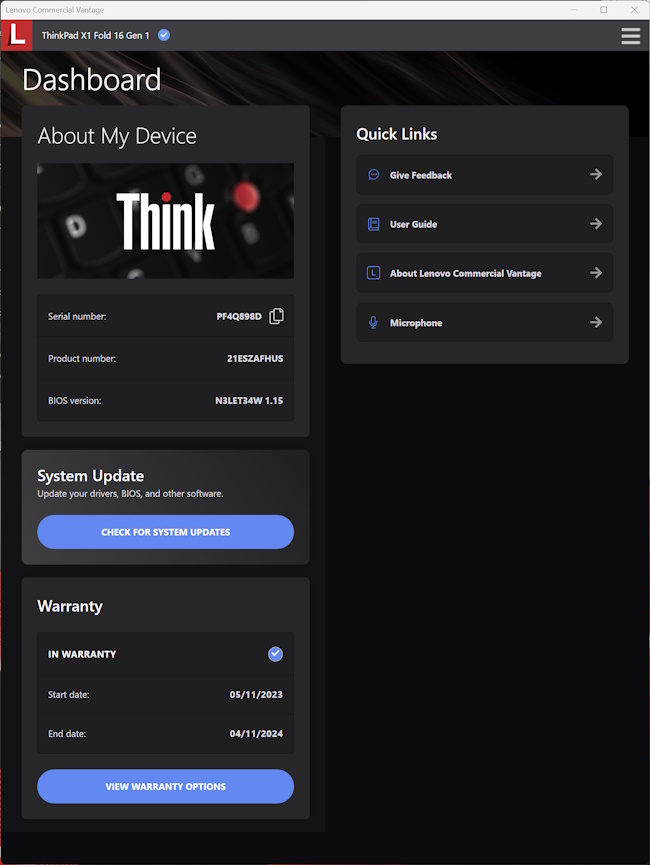Click the Warranty section heading
This screenshot has height=865, width=650.
70,606
